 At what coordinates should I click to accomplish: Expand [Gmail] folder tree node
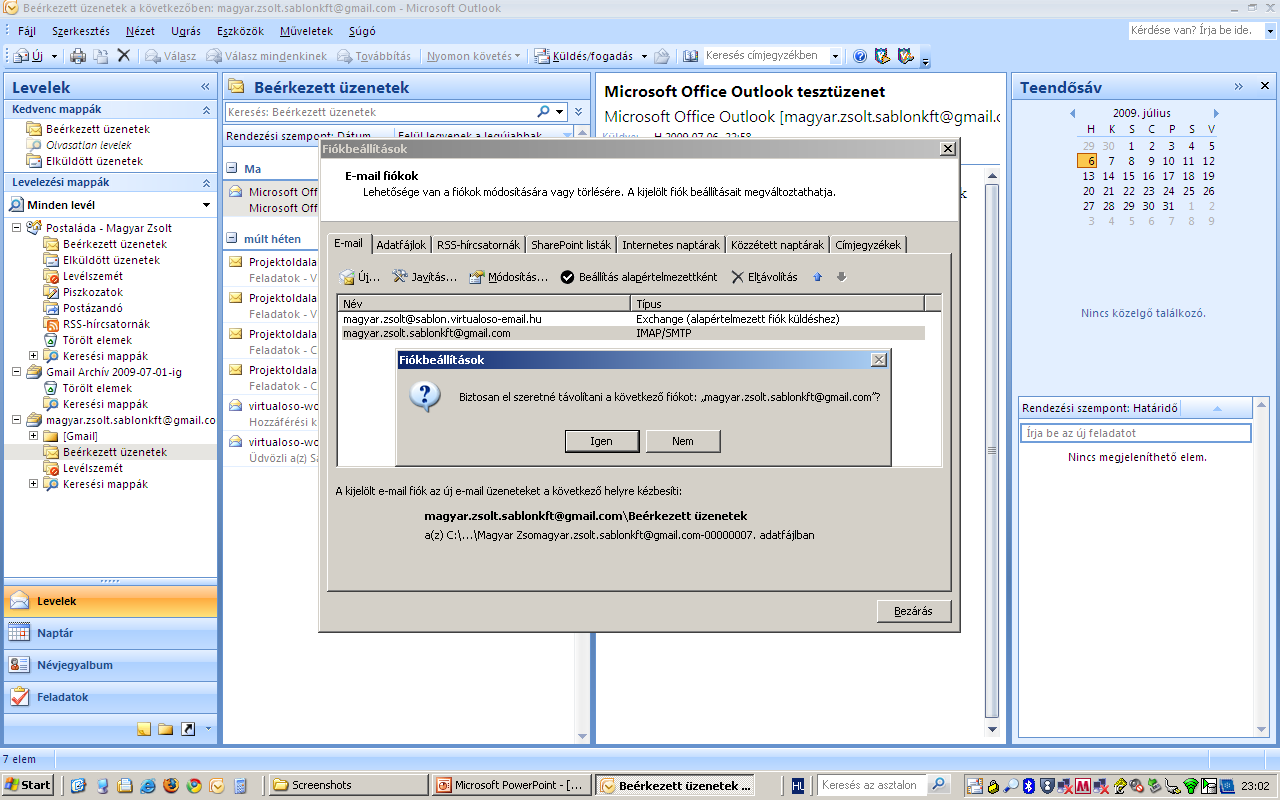[34, 436]
